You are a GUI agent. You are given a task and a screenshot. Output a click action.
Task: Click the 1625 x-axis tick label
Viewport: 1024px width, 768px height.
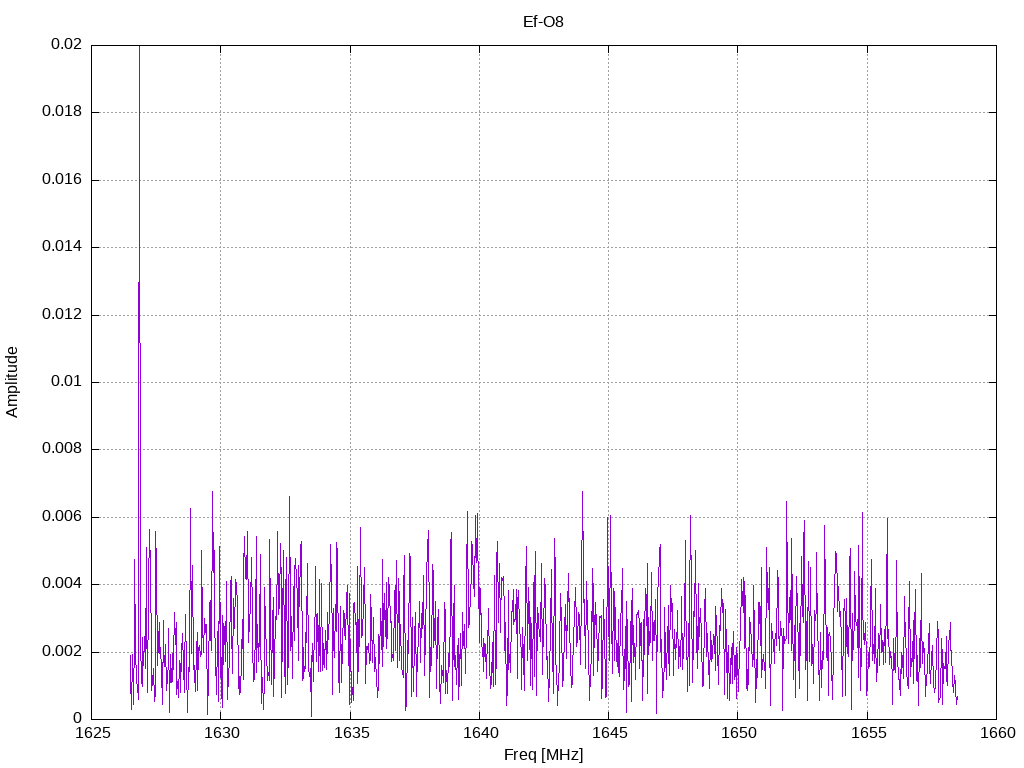point(91,734)
